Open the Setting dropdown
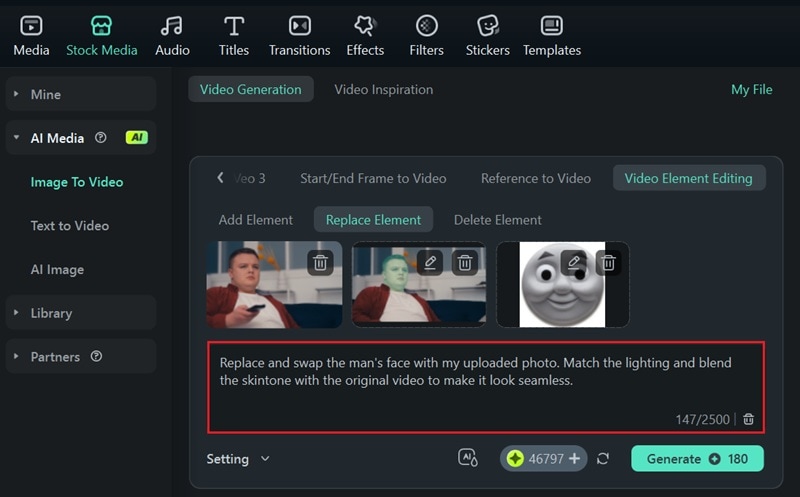This screenshot has height=497, width=800. pos(238,459)
